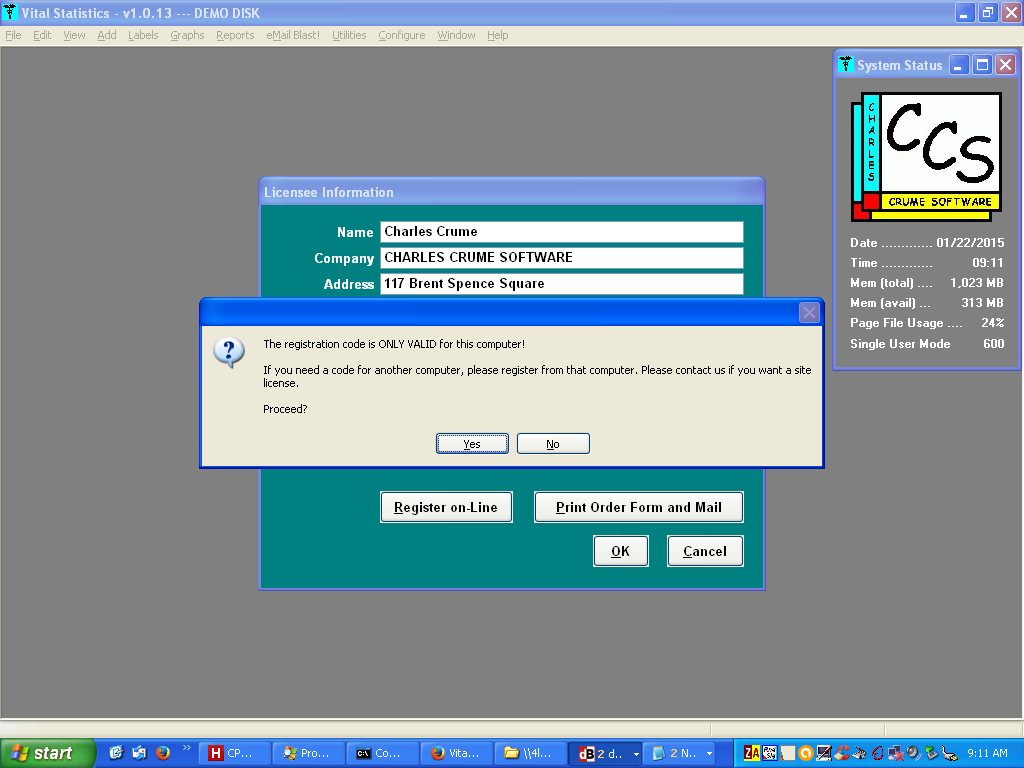Screen dimensions: 1024x768
Task: Open the View menu
Action: [74, 35]
